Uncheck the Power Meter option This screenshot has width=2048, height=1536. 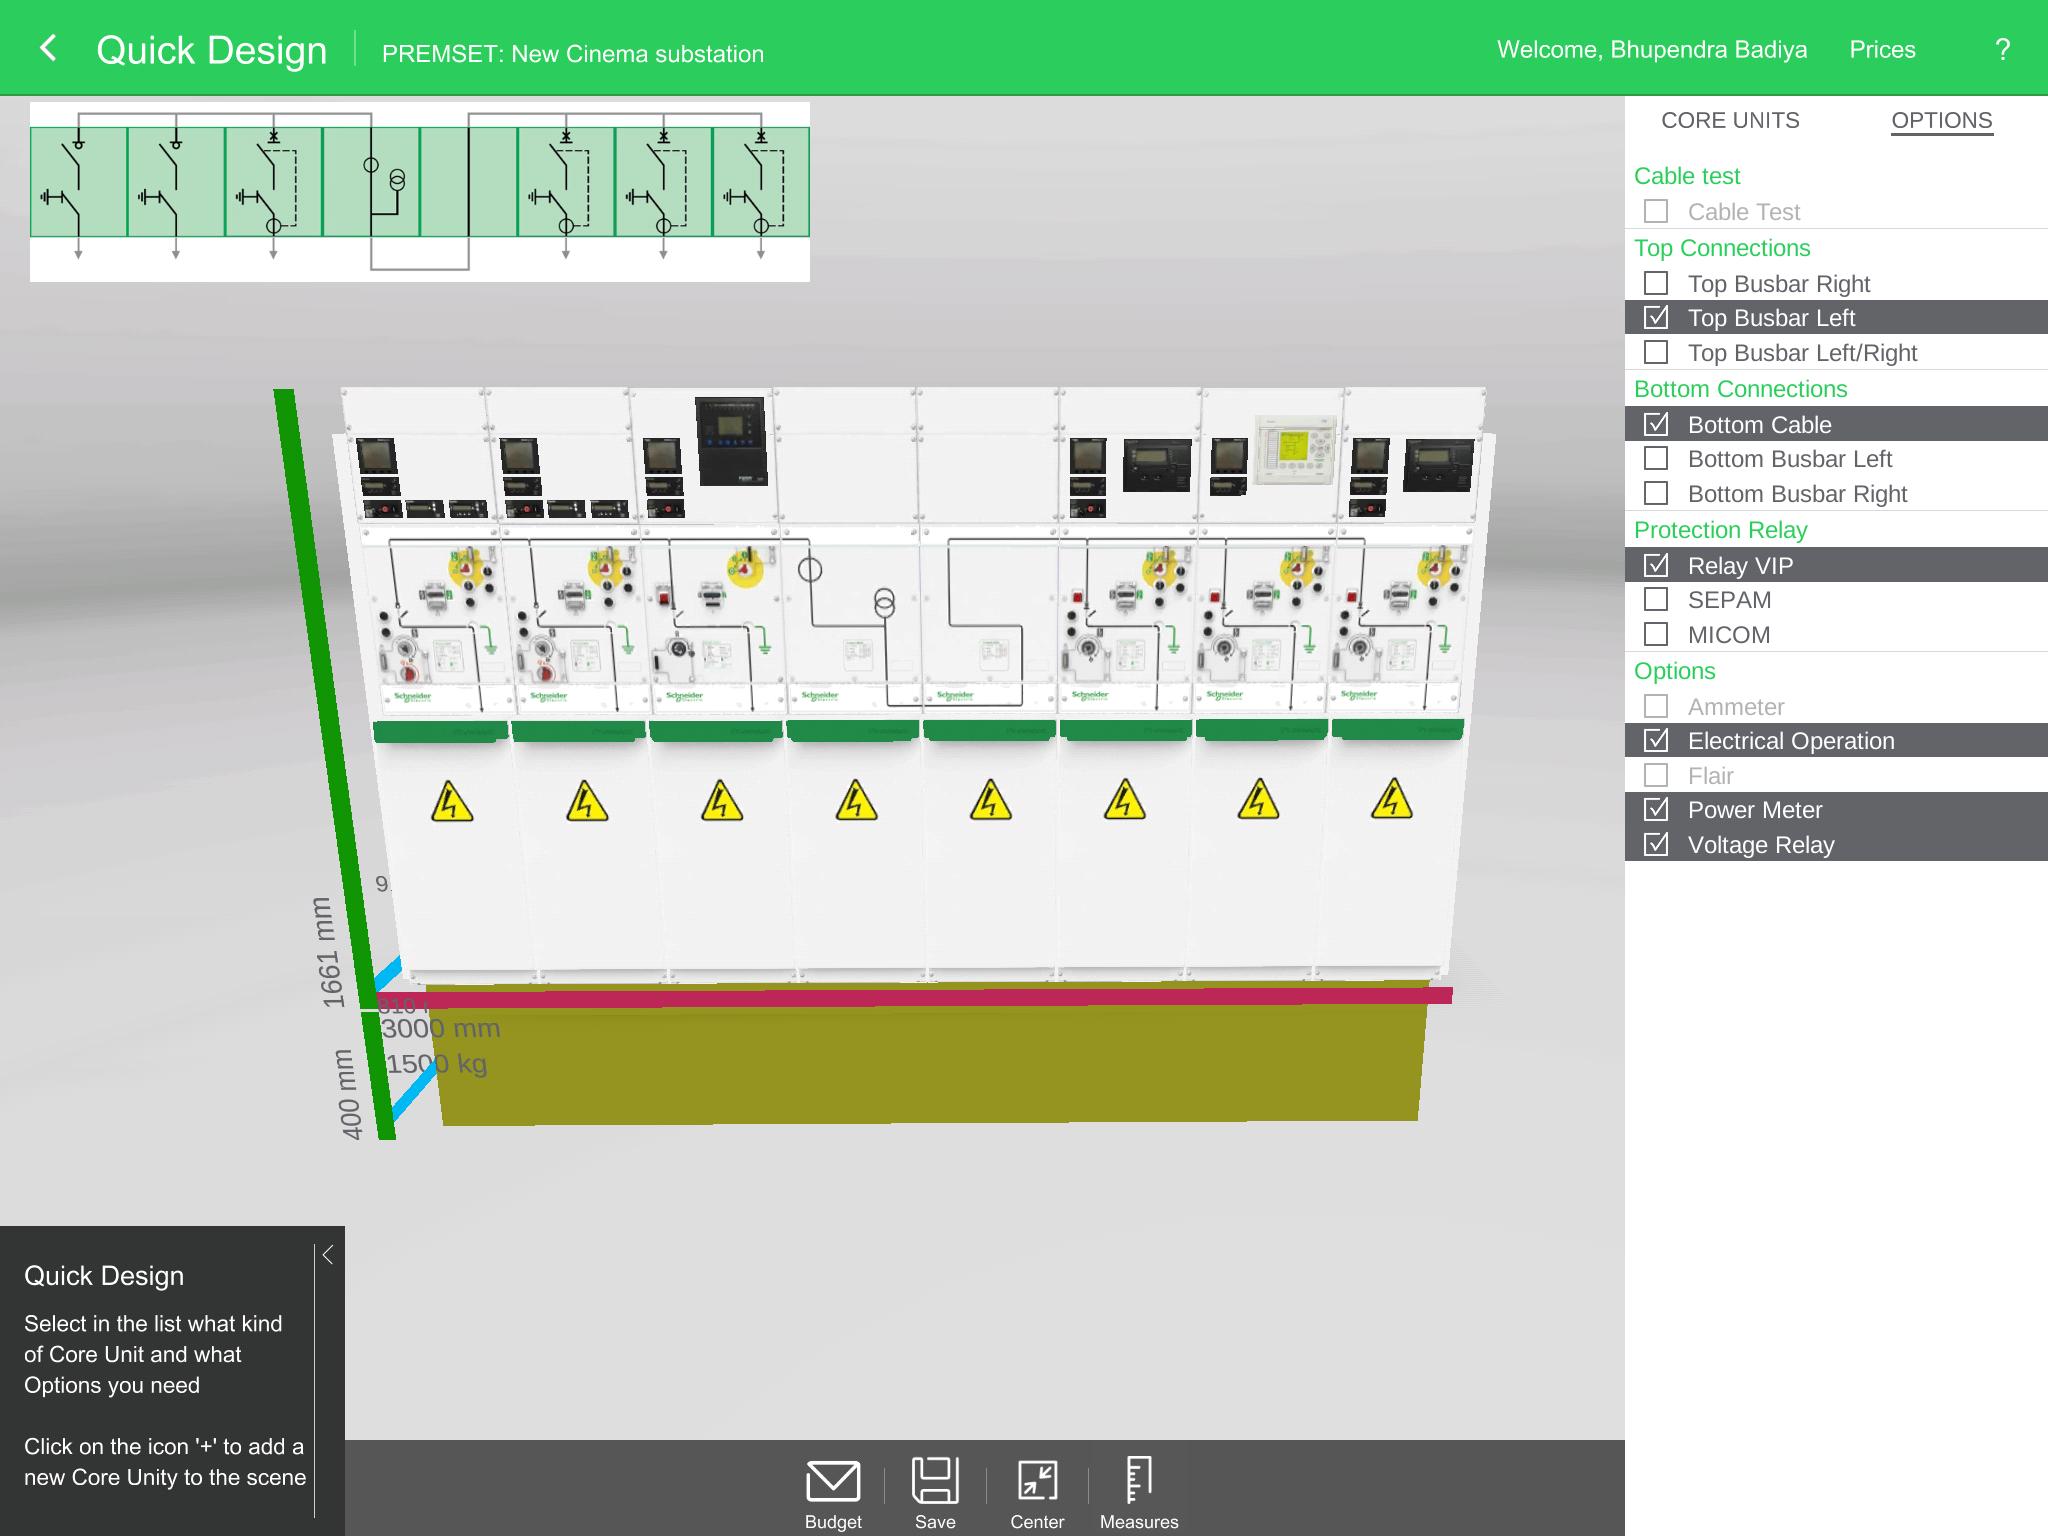1836,809
